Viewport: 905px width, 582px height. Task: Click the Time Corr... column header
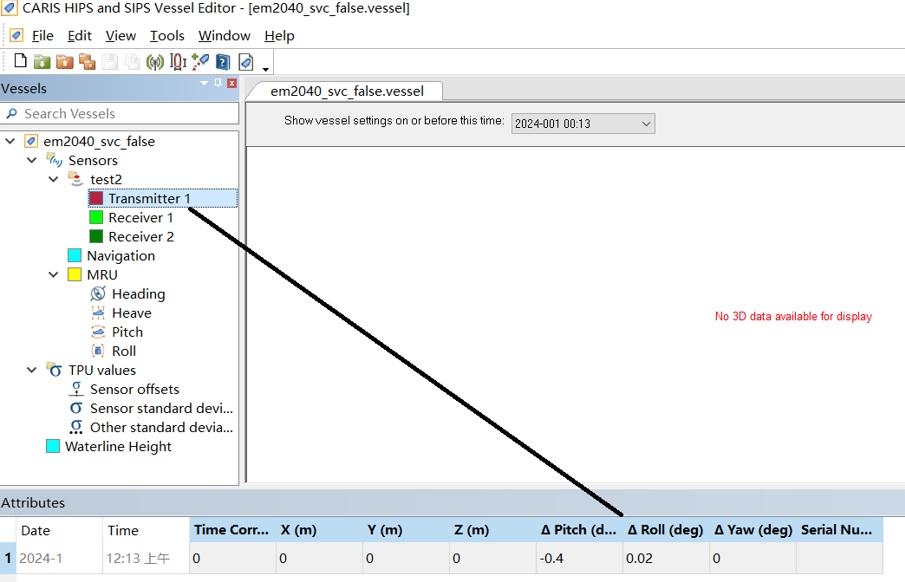[233, 530]
